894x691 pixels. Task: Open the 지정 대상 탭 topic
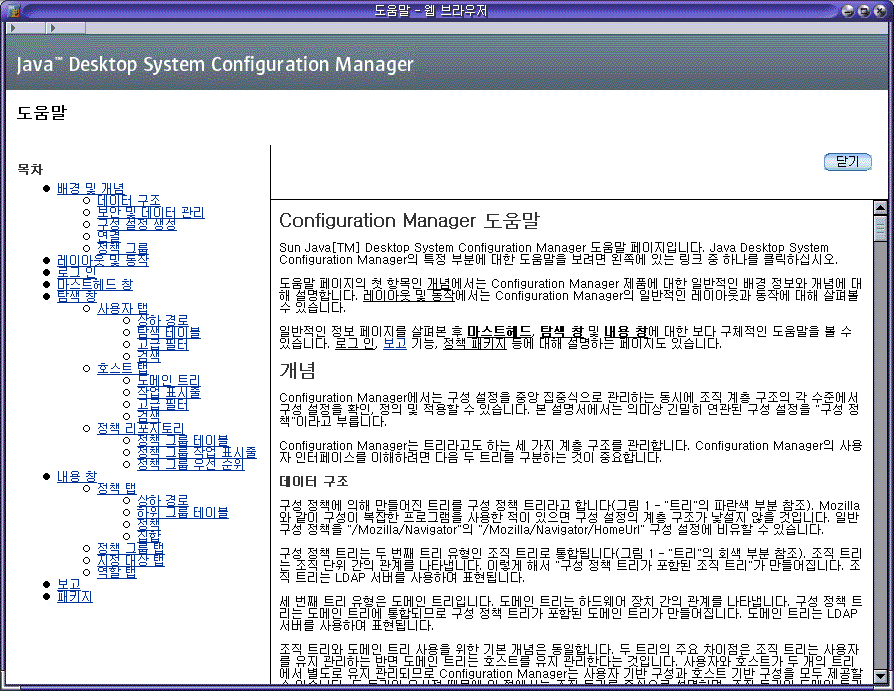tap(131, 559)
